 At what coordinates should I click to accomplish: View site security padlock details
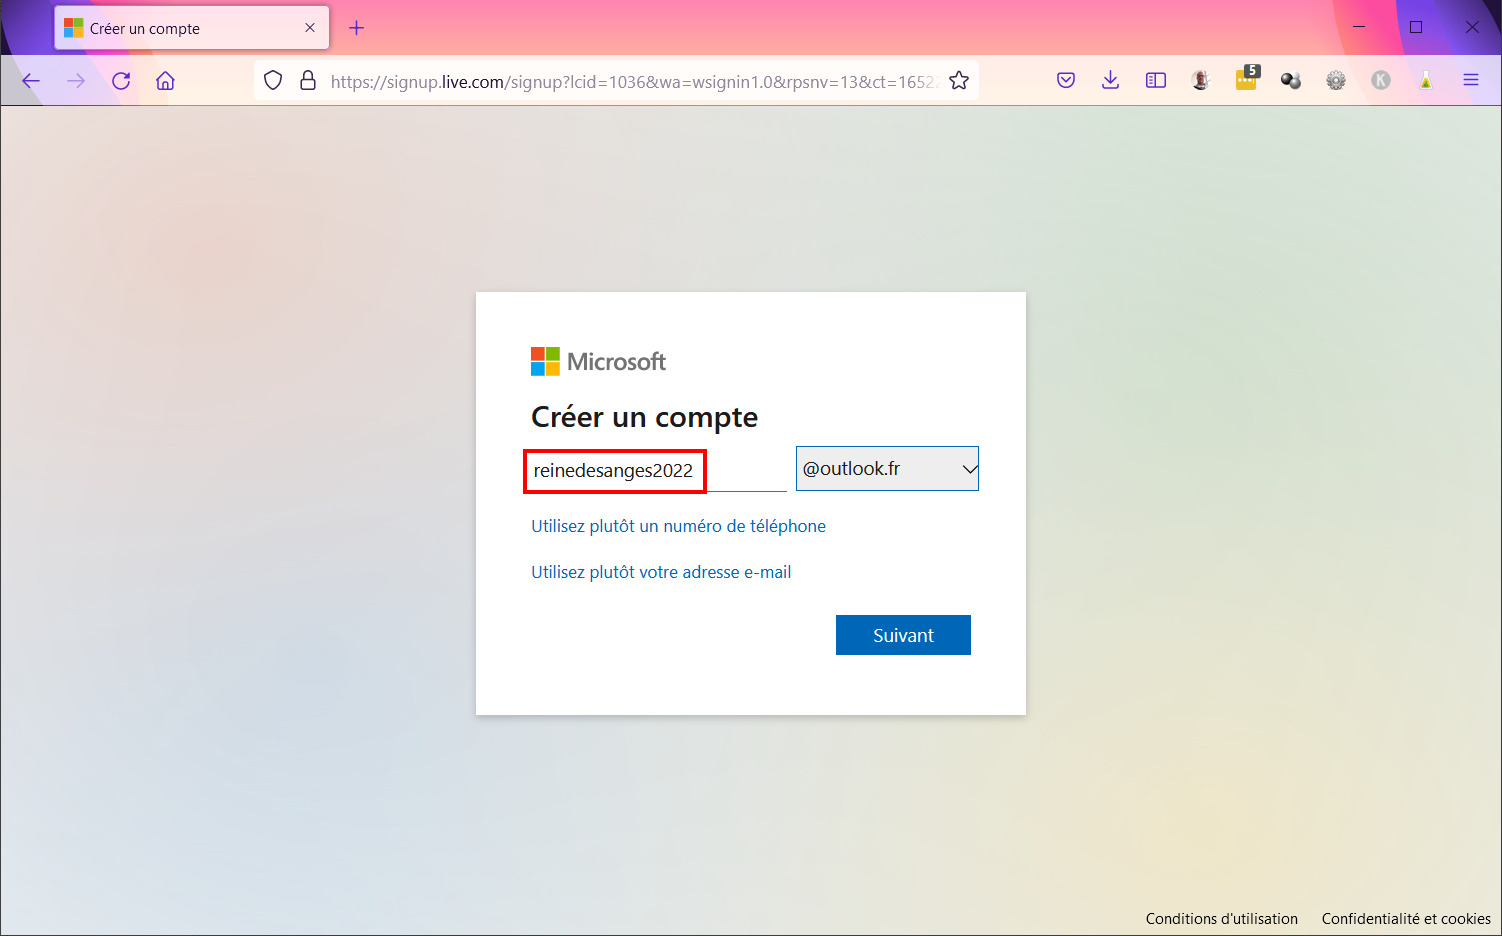(308, 81)
